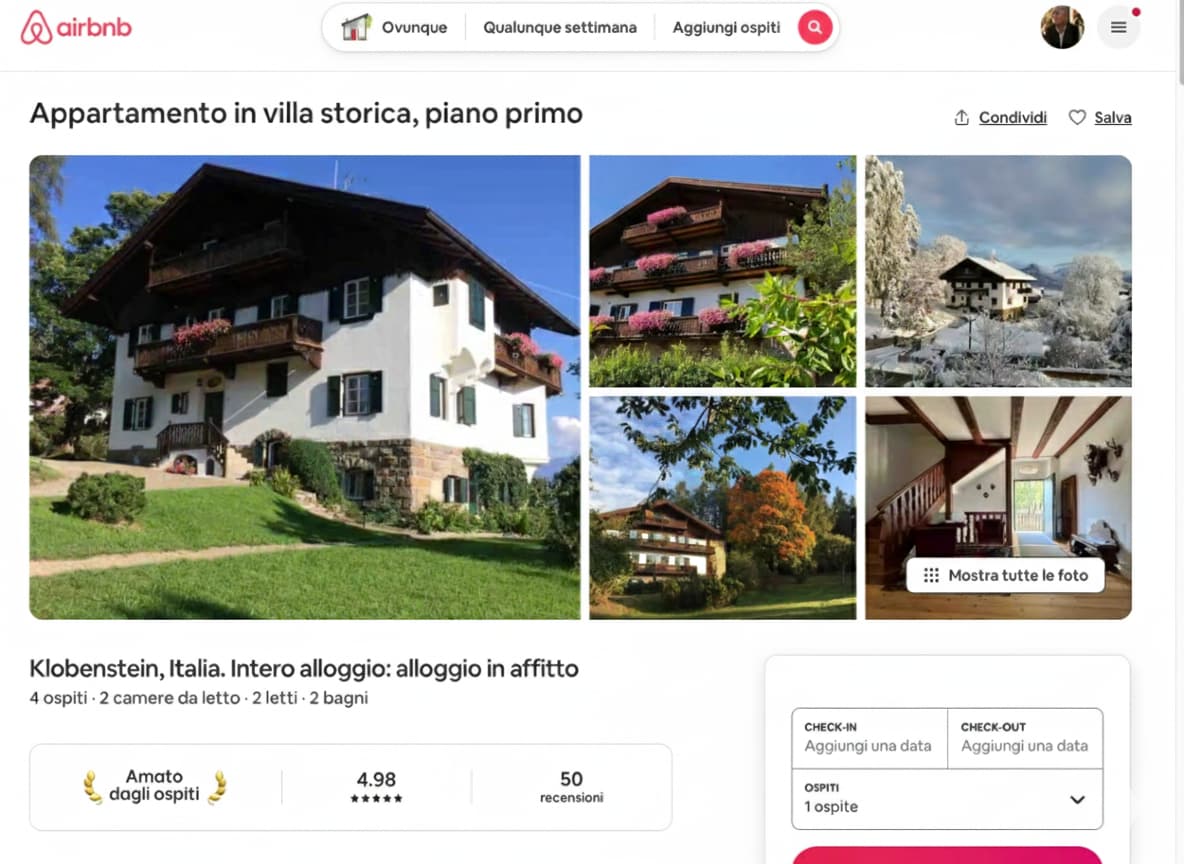
Task: Open the user profile avatar
Action: [x=1062, y=27]
